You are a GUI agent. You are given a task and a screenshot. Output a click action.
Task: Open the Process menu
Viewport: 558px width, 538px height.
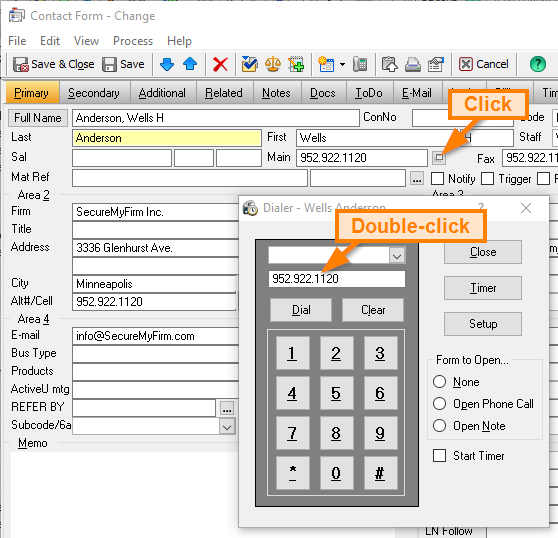(133, 41)
